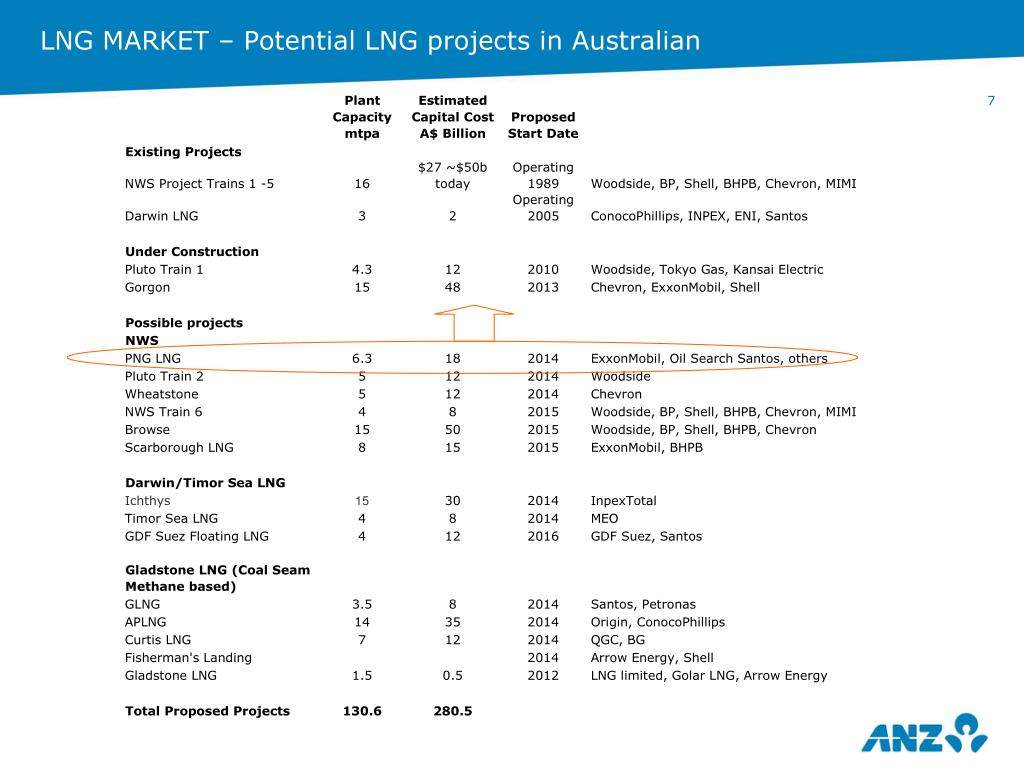Click 'Arrow Energy, Shell' partners text
Viewport: 1024px width, 768px height.
(652, 658)
